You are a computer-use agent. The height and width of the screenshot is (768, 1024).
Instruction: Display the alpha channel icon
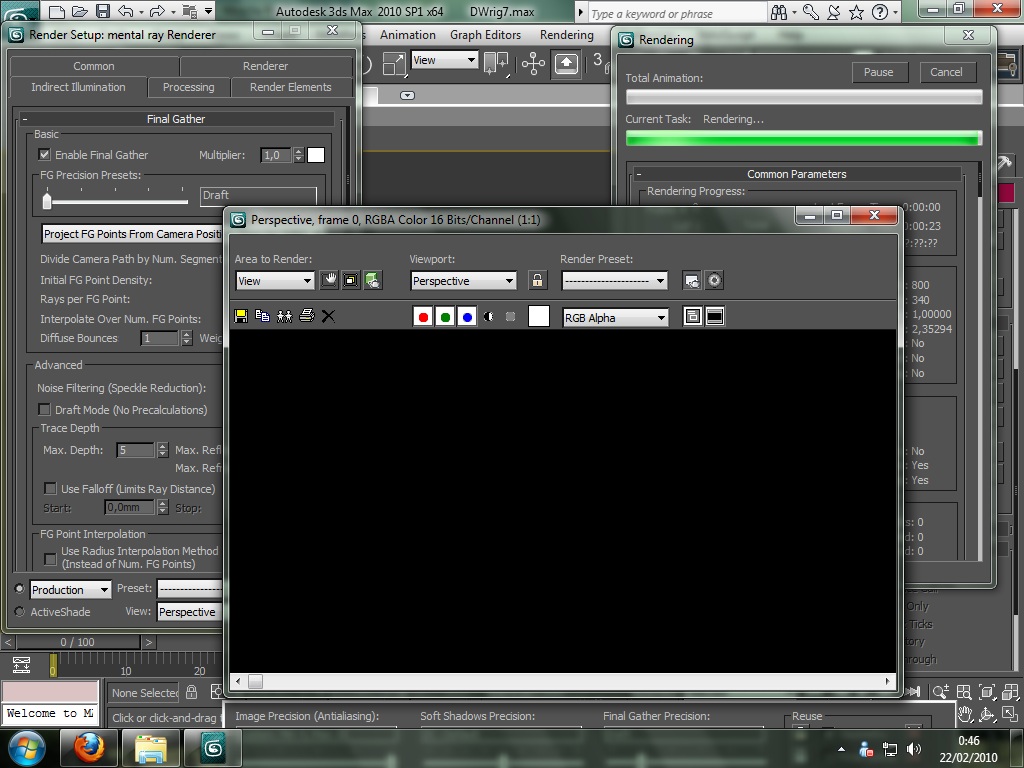click(488, 317)
